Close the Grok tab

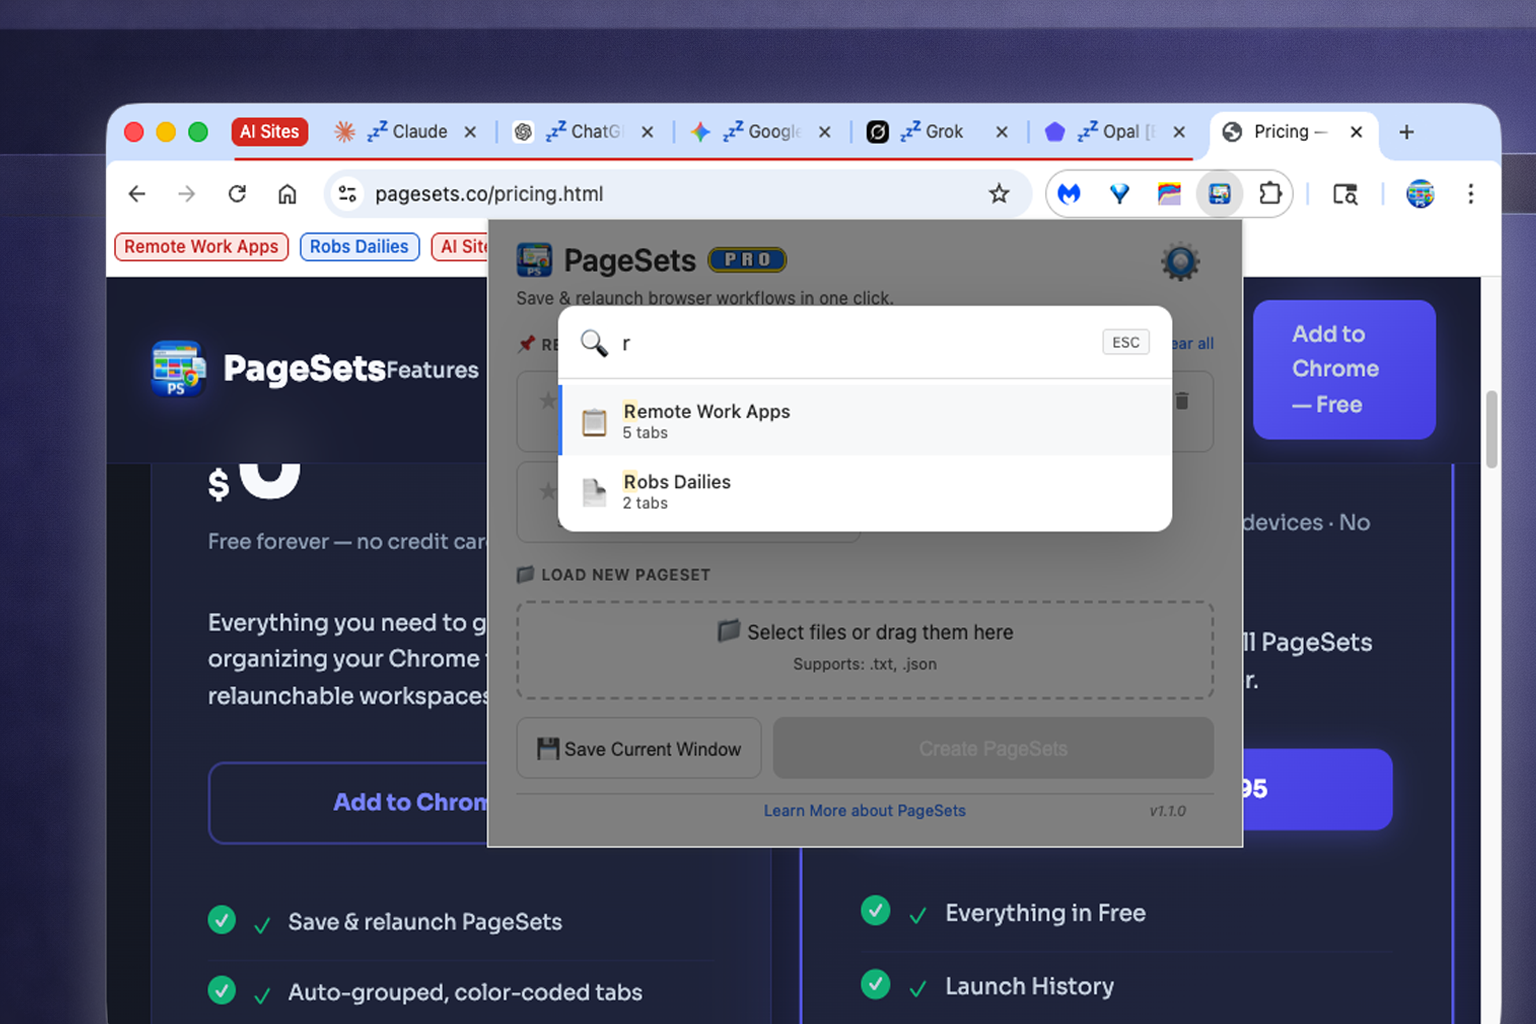click(x=1002, y=132)
